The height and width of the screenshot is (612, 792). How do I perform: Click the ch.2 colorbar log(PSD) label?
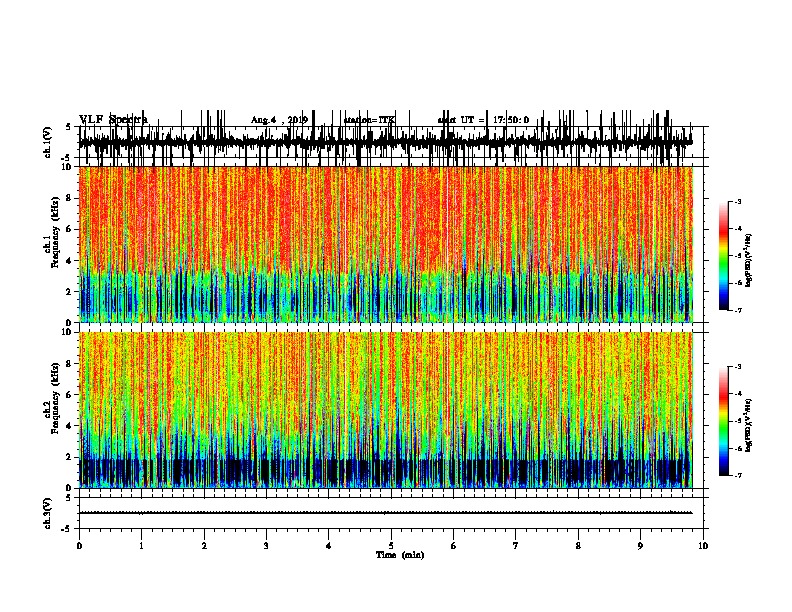(x=749, y=425)
